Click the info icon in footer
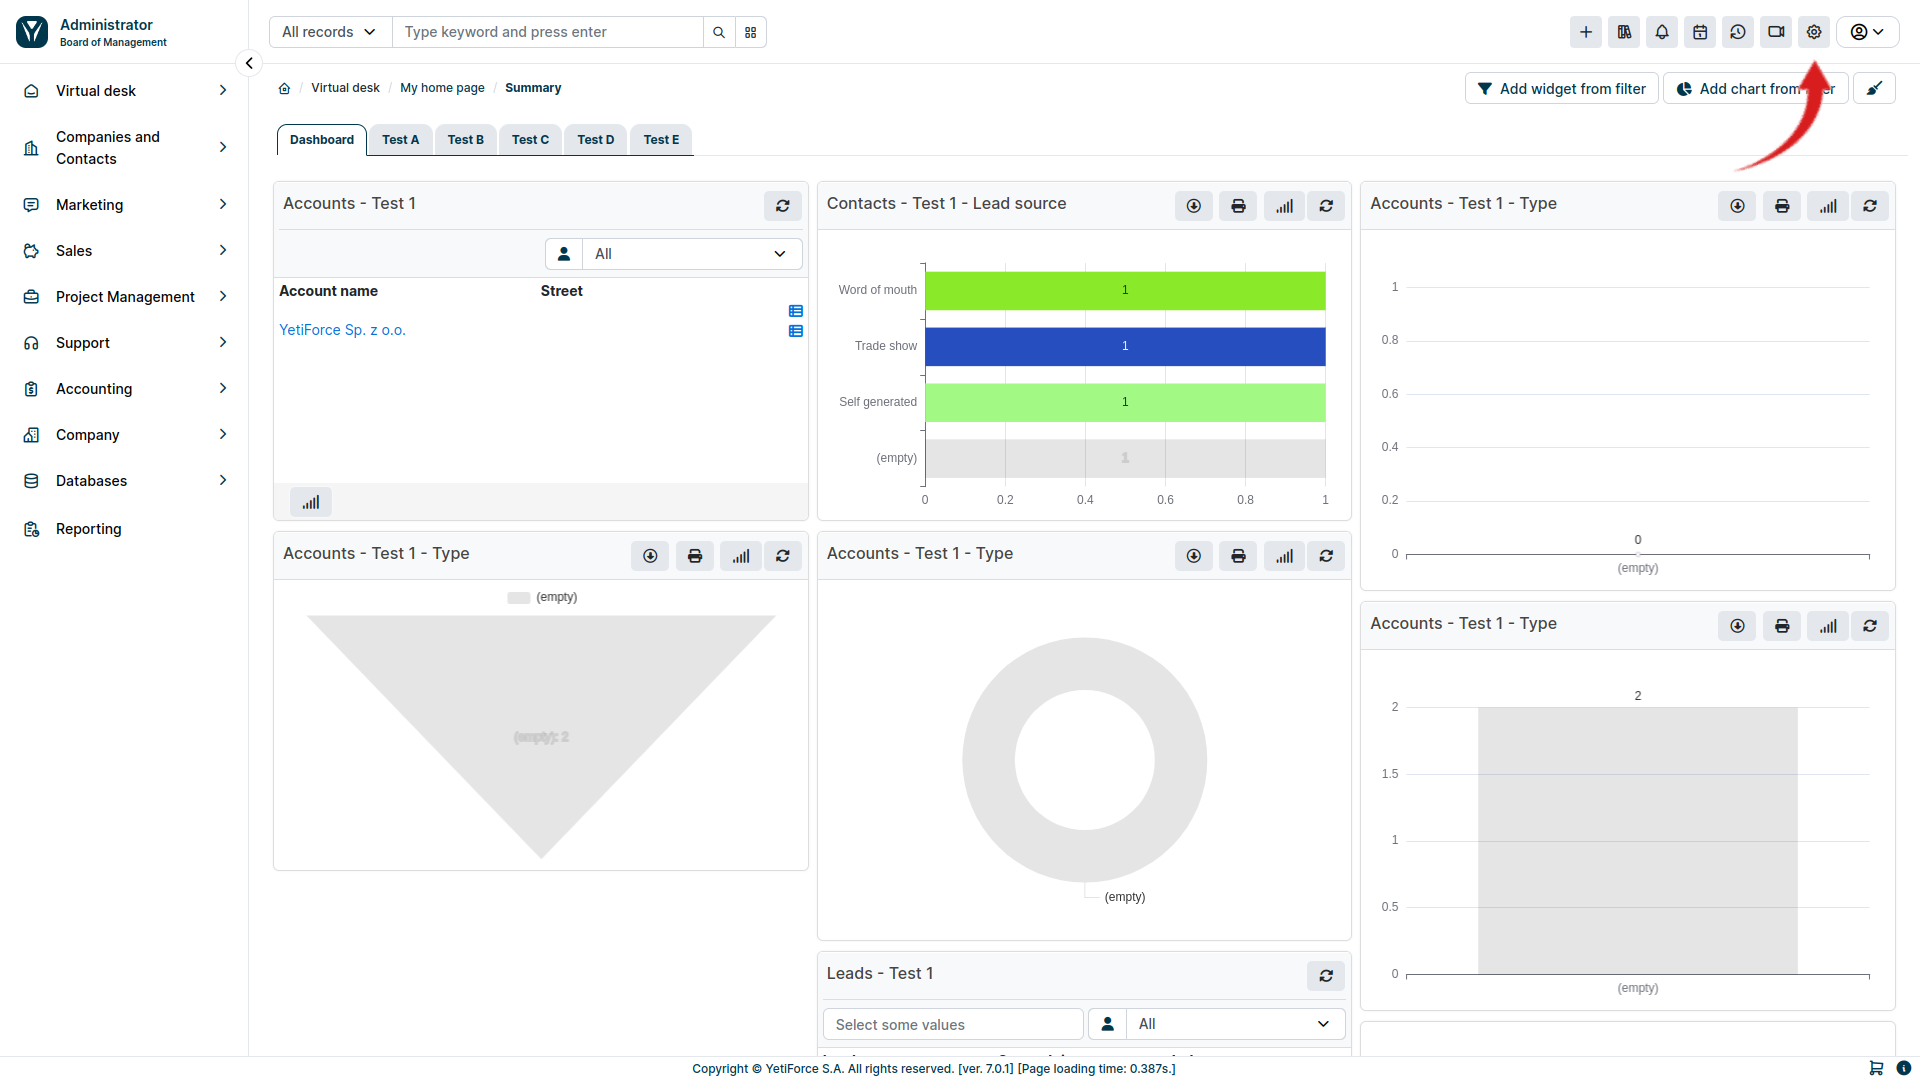The image size is (1920, 1080). (1904, 1068)
